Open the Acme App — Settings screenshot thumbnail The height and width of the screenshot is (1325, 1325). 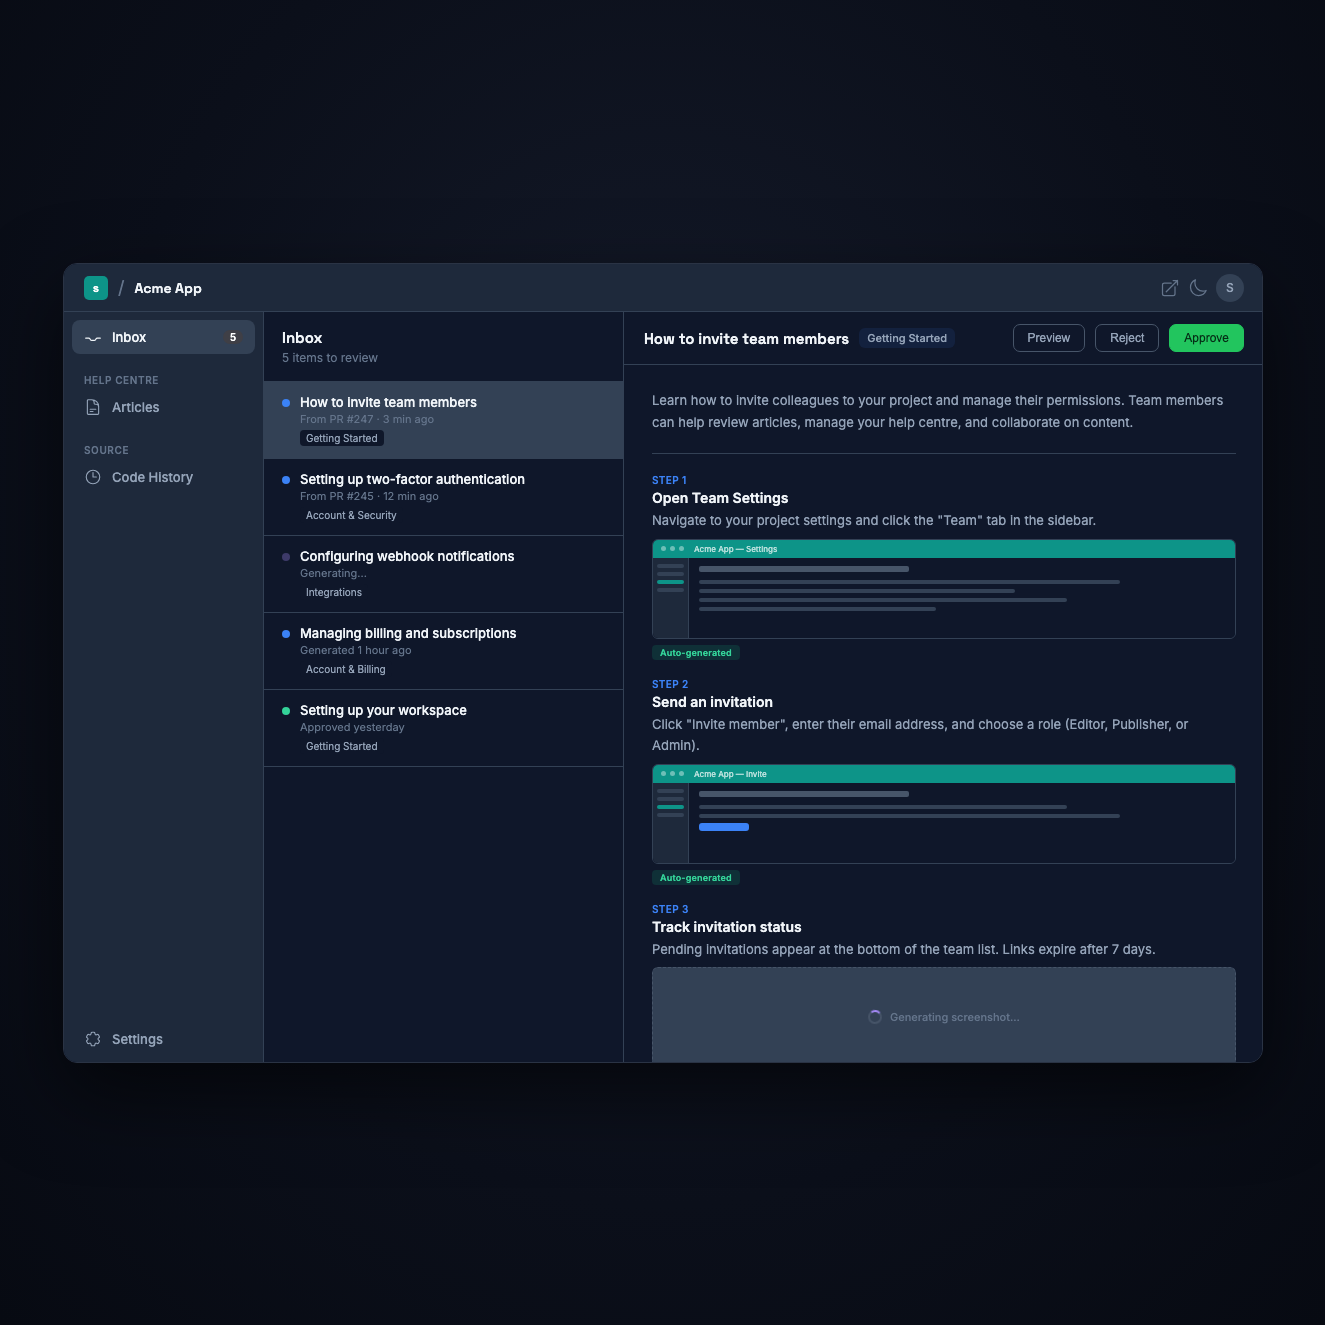tap(944, 589)
